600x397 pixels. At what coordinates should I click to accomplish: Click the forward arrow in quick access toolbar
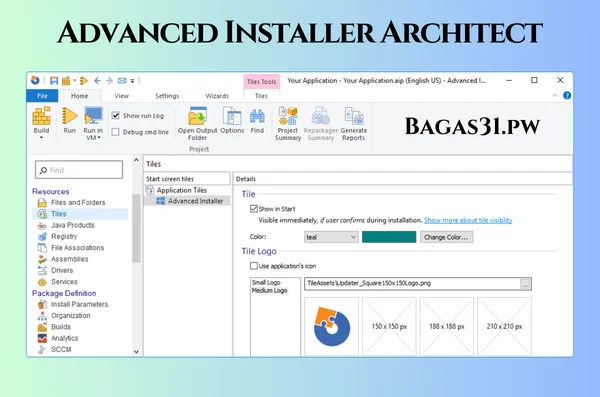pos(109,80)
